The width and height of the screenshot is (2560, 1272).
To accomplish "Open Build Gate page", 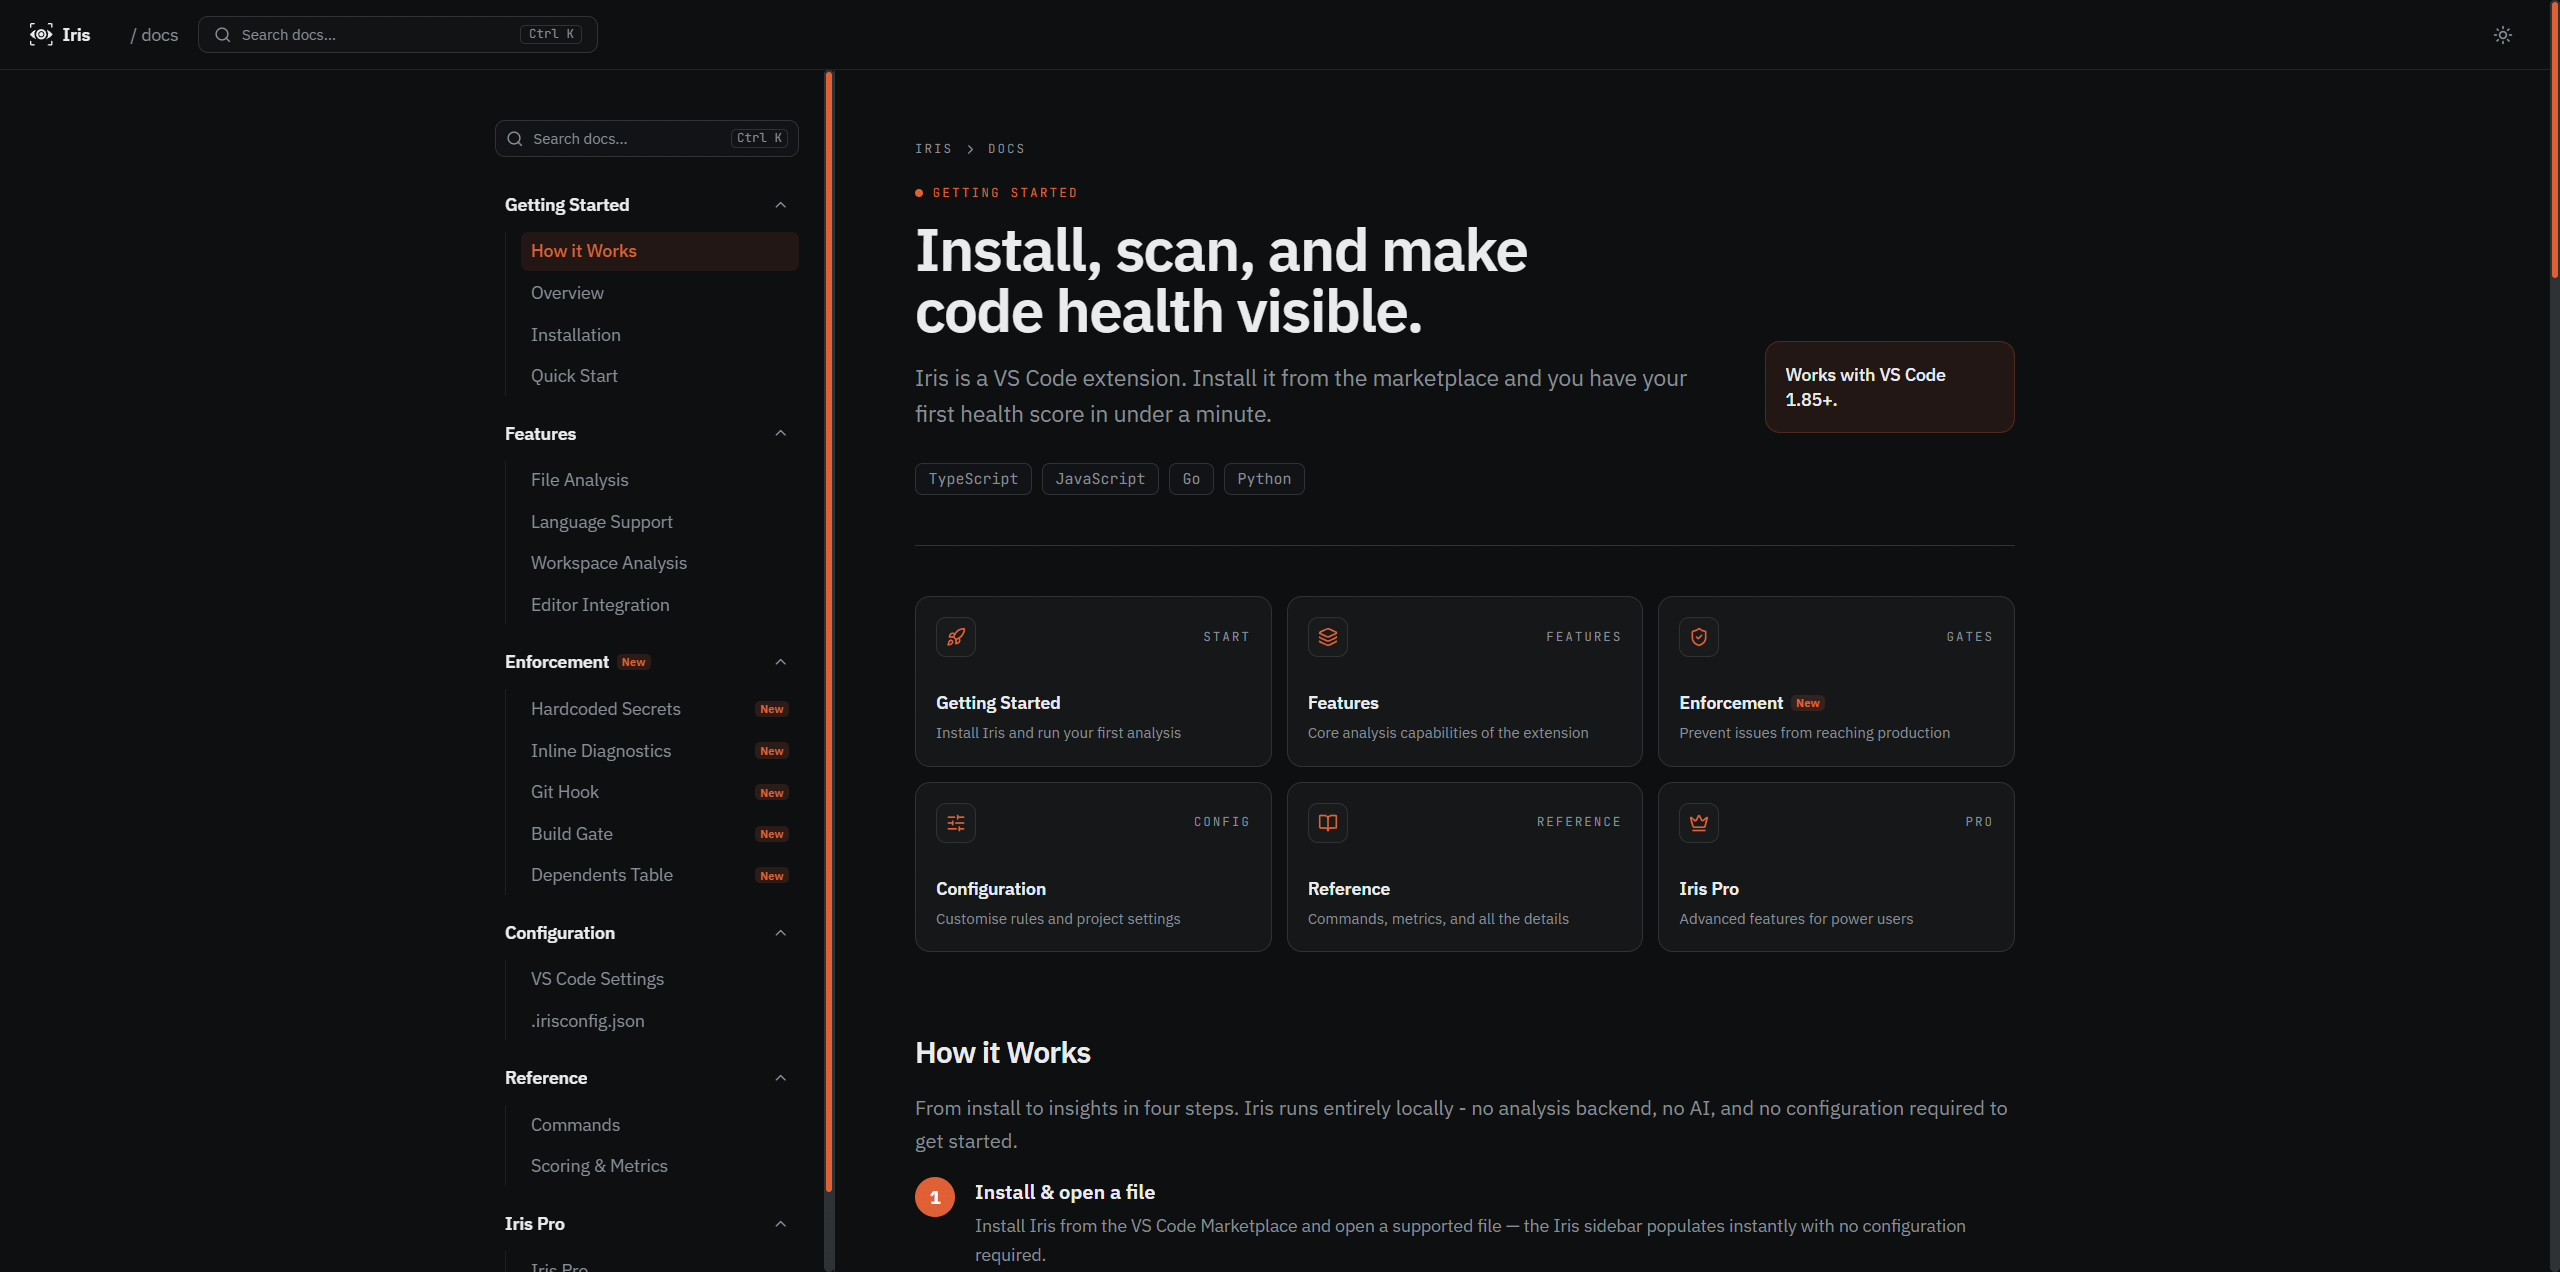I will [659, 834].
